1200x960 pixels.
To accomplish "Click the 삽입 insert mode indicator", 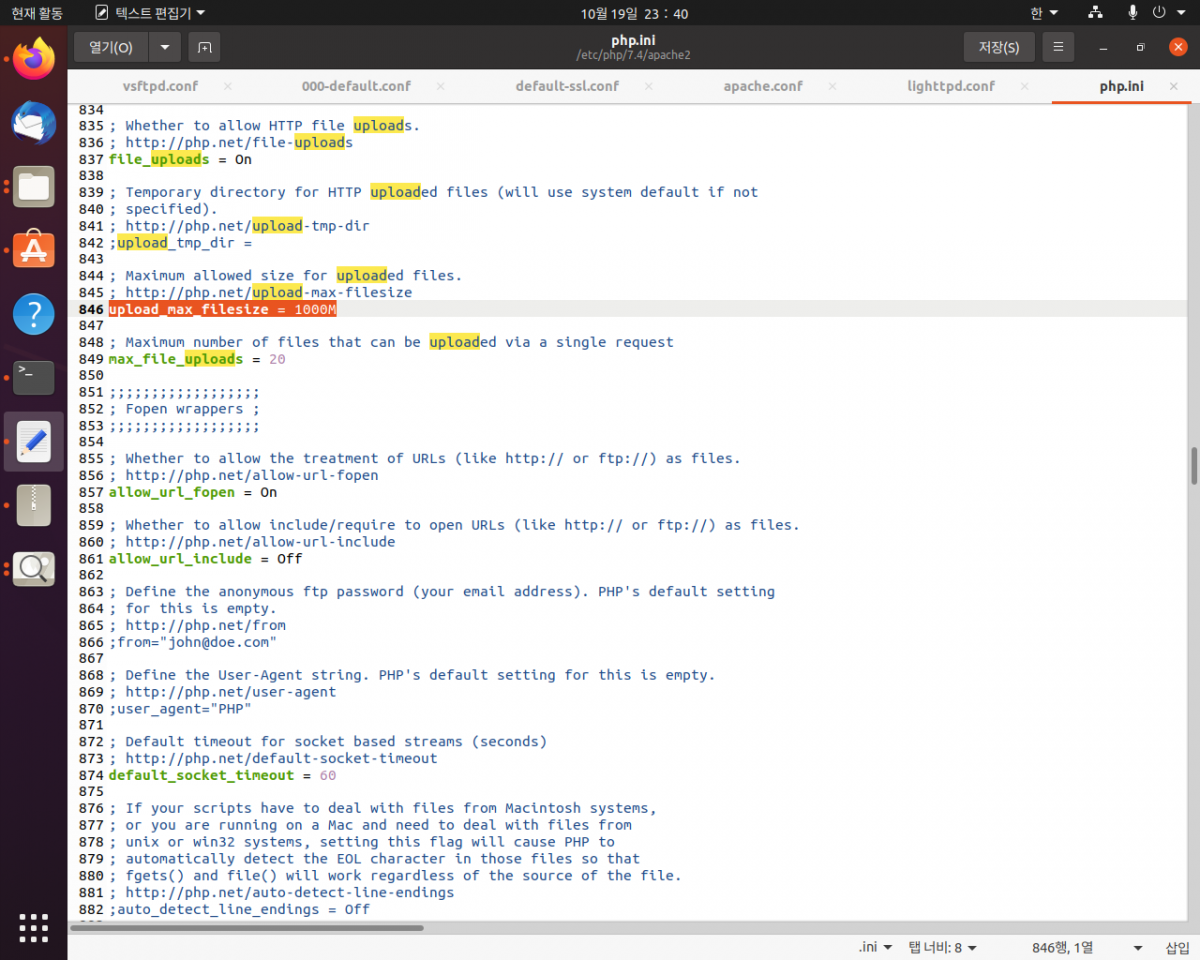I will coord(1177,947).
